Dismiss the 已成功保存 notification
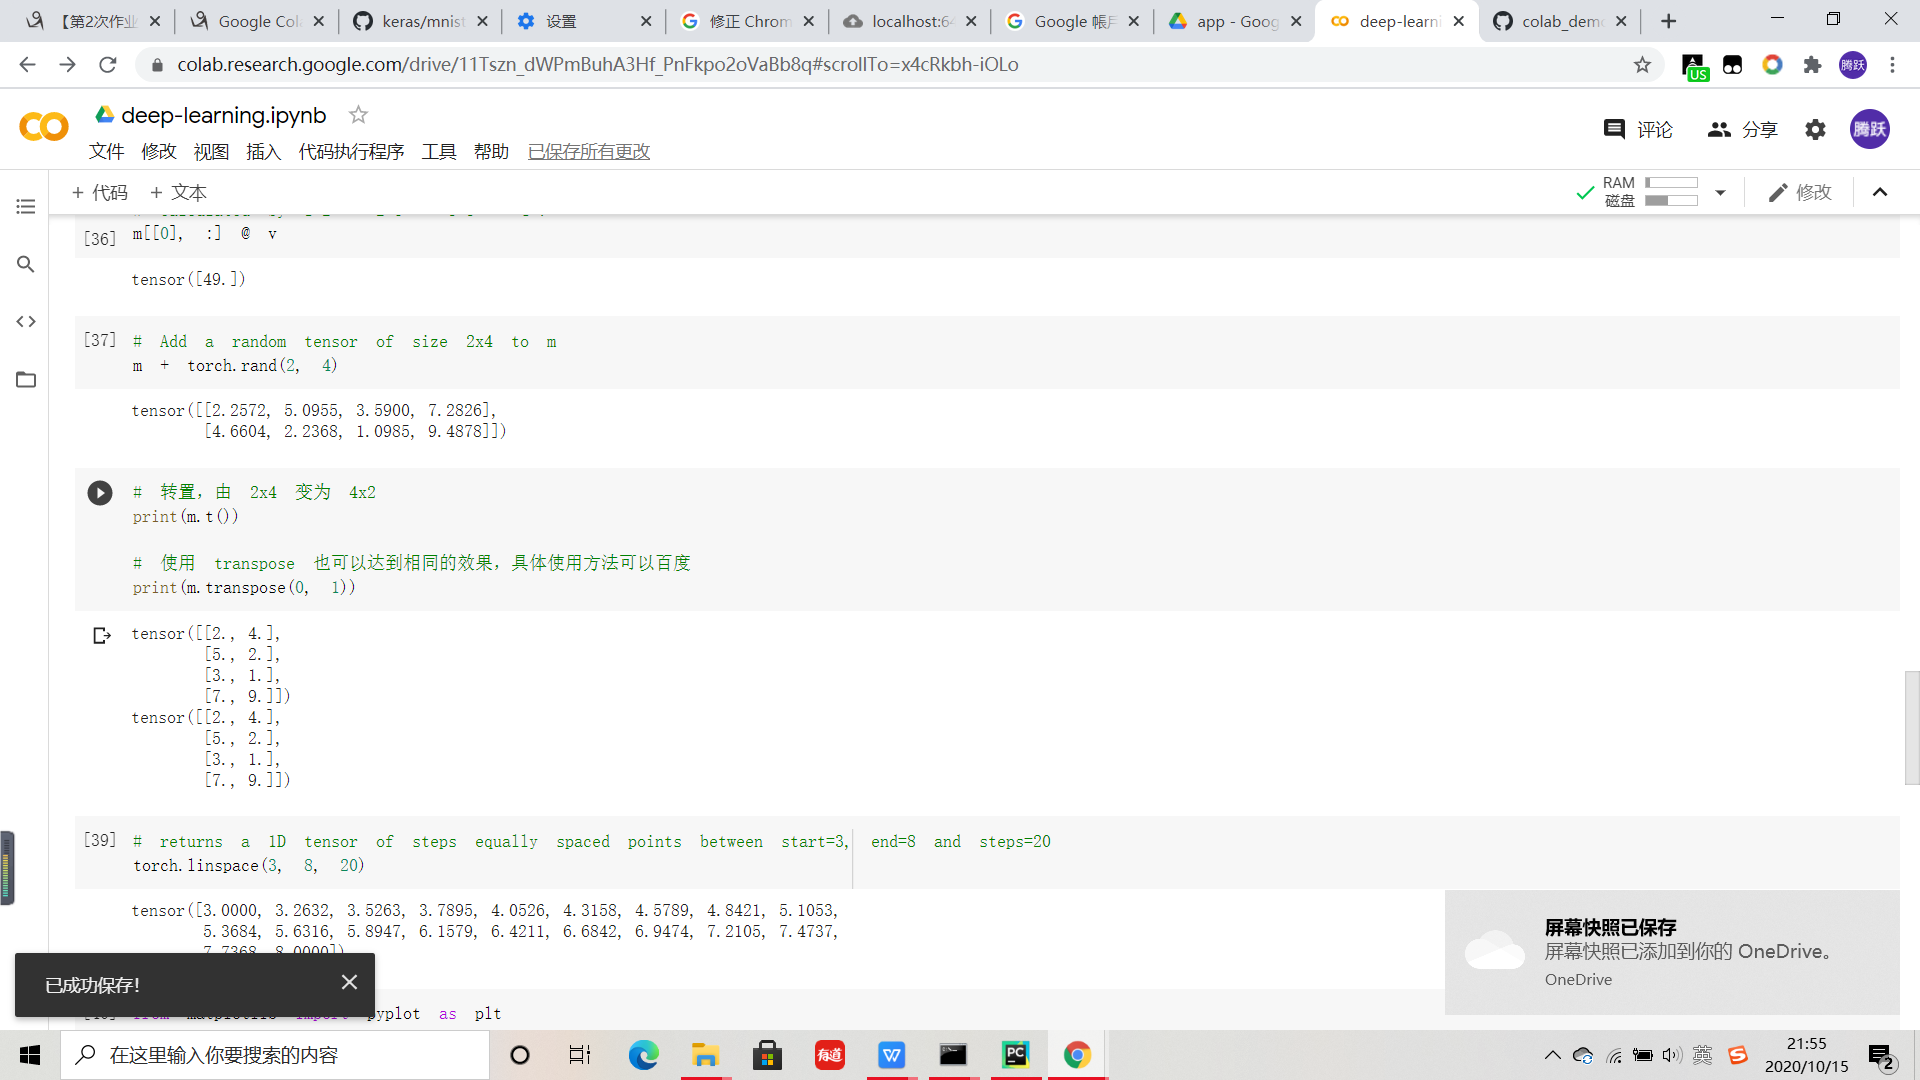 (349, 982)
